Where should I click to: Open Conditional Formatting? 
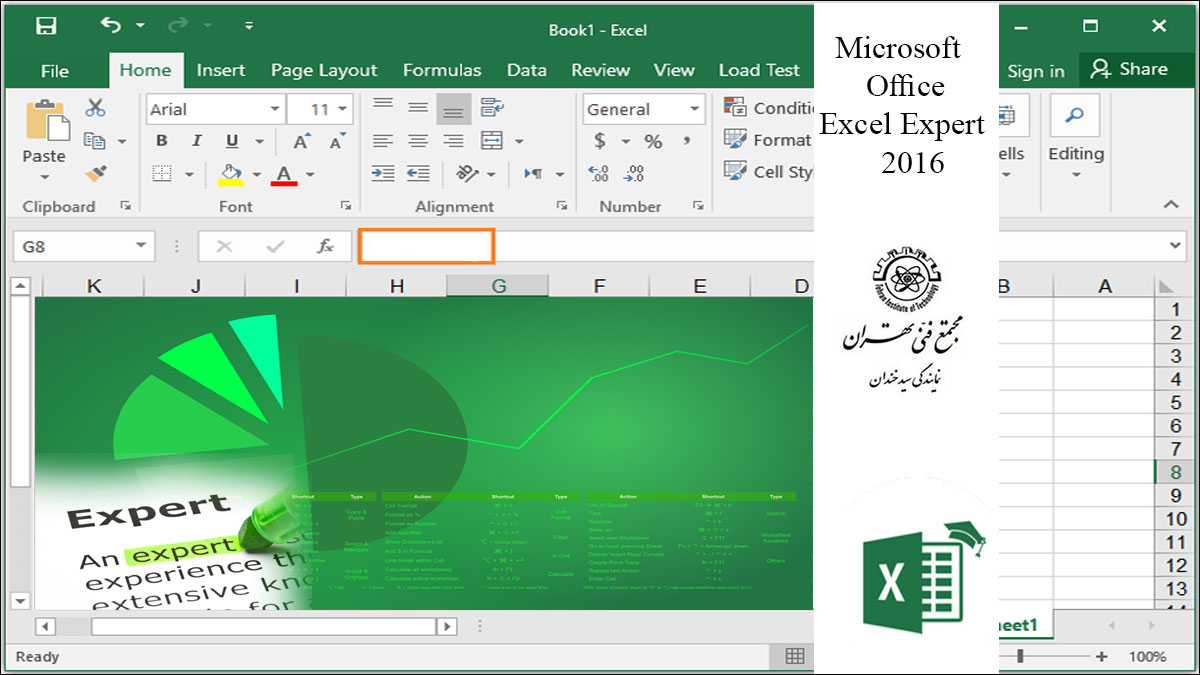point(769,108)
